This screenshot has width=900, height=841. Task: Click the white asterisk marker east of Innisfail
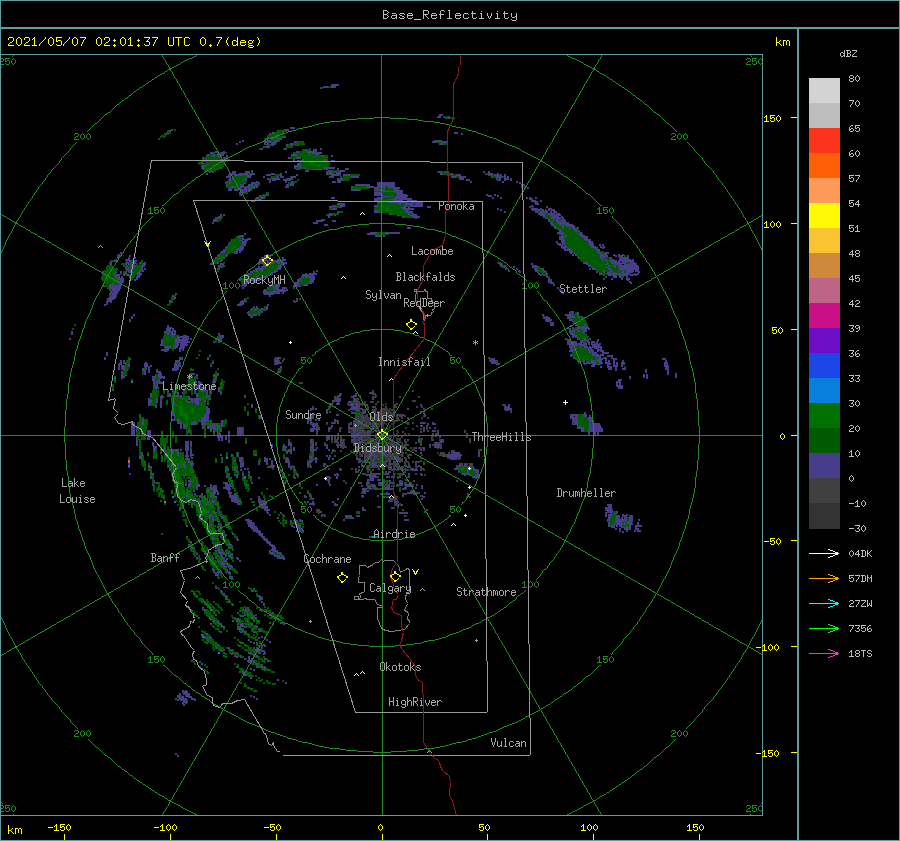(475, 343)
